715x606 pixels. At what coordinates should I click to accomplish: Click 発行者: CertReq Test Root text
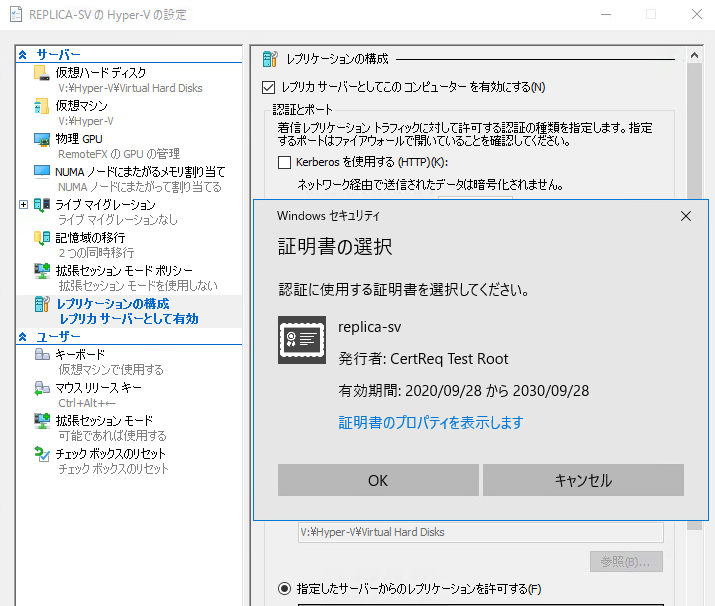pyautogui.click(x=423, y=359)
